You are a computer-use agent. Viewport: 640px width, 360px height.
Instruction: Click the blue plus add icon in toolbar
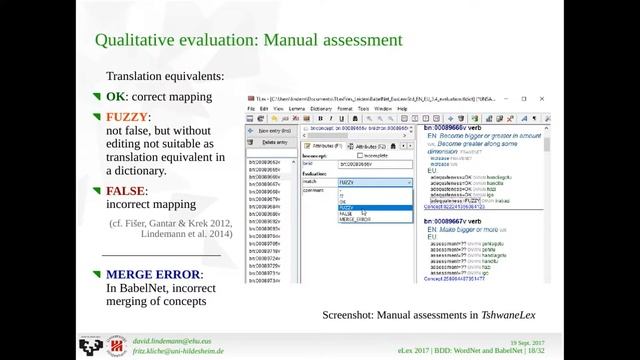coord(451,119)
